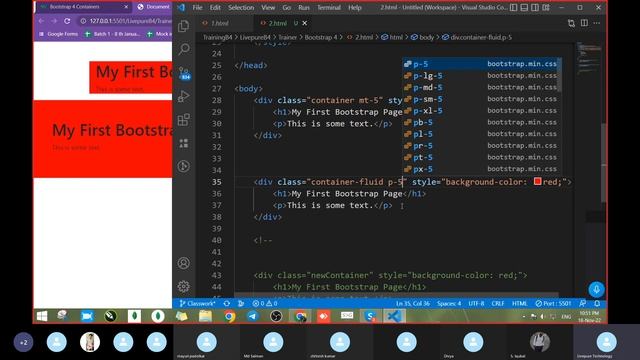Click Port : 5501 Live Server status
This screenshot has height=360, width=640.
pyautogui.click(x=553, y=304)
